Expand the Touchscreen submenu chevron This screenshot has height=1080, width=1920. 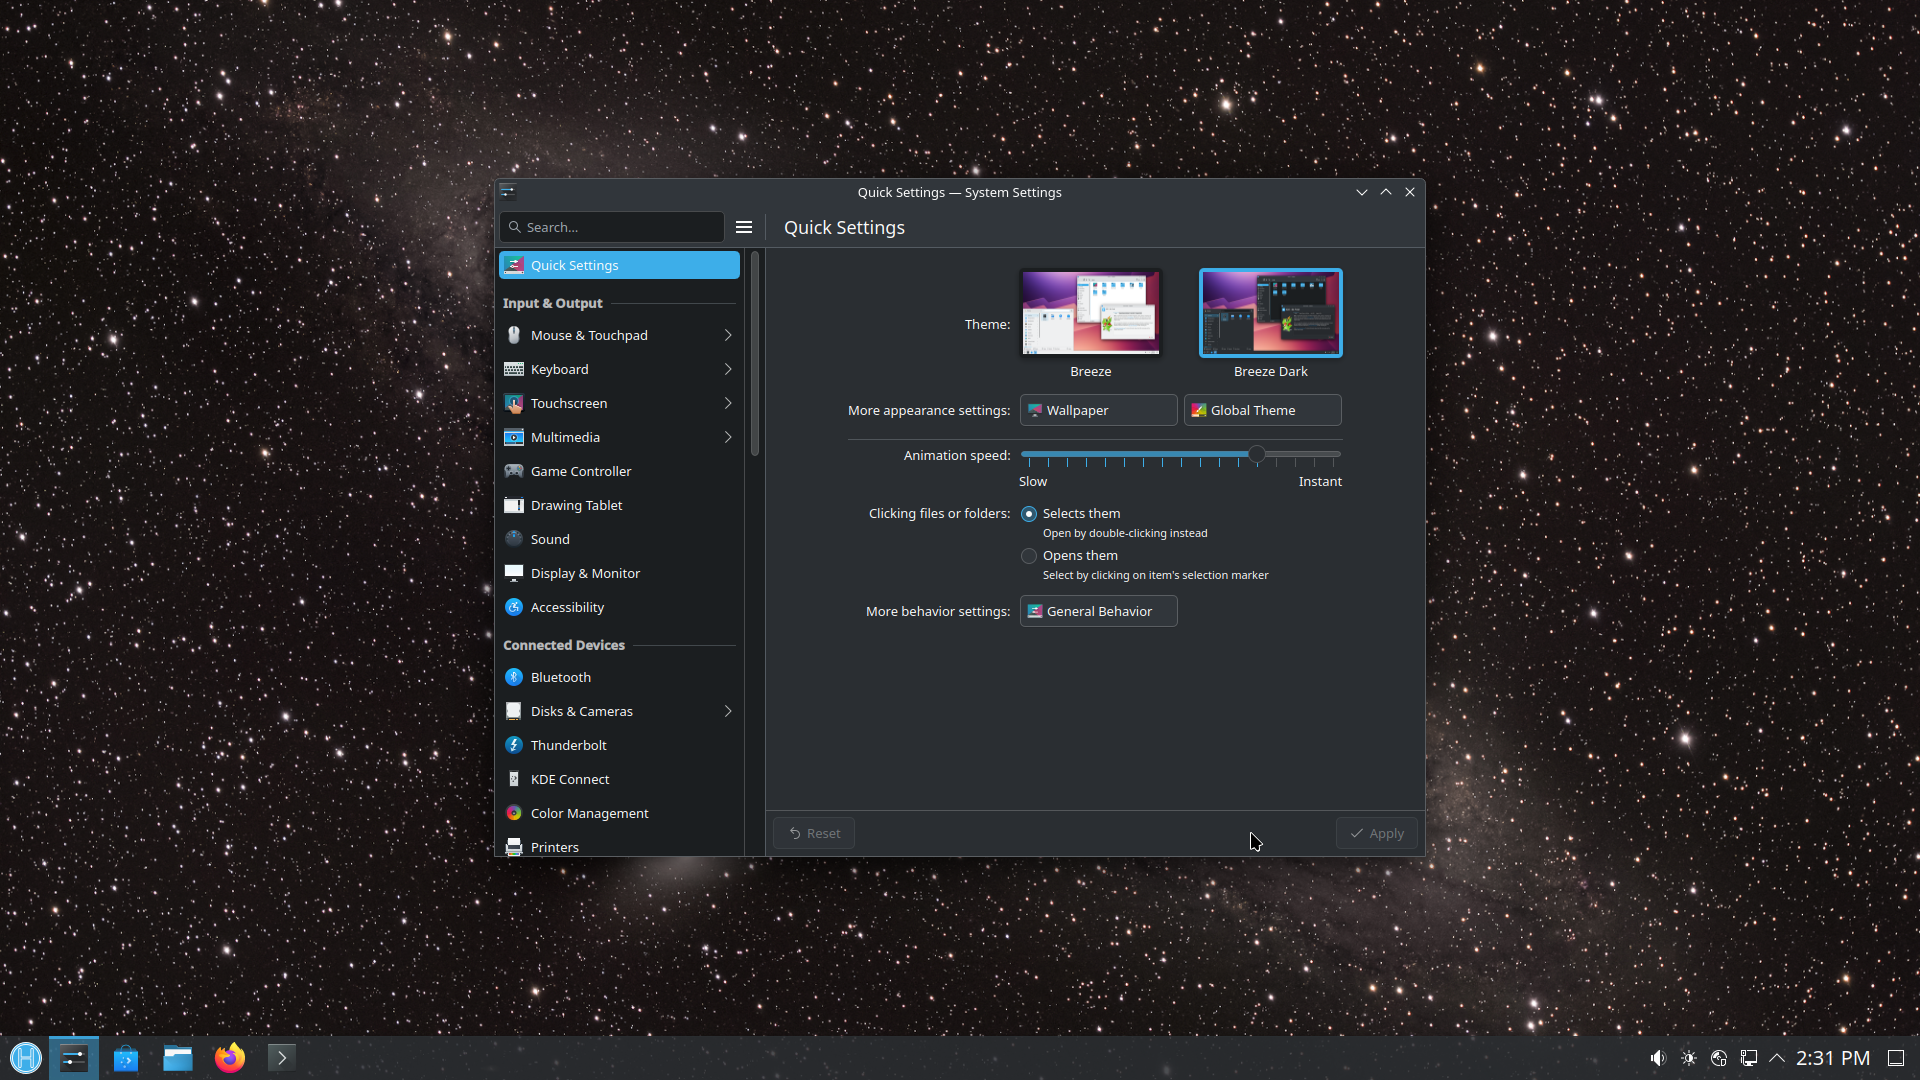tap(728, 403)
